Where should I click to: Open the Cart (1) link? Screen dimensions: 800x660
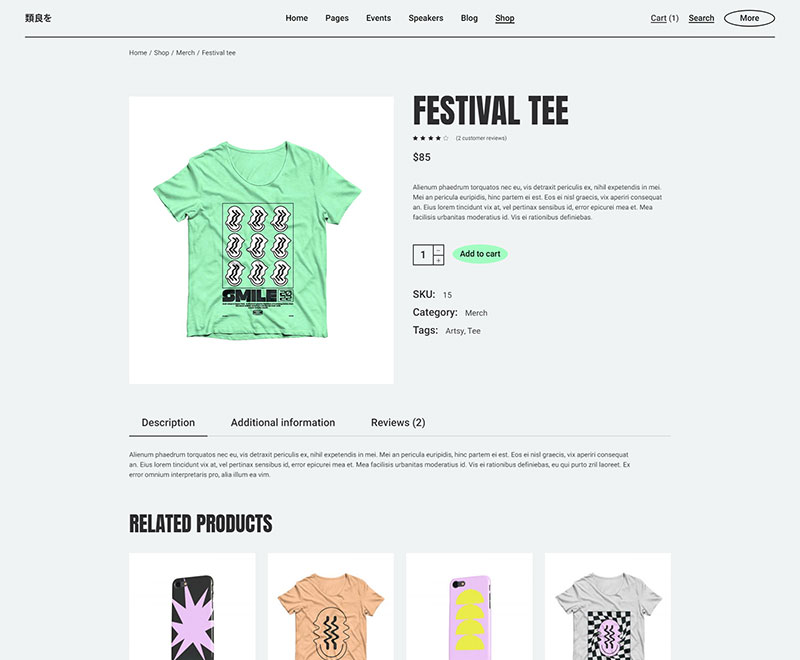[x=664, y=18]
